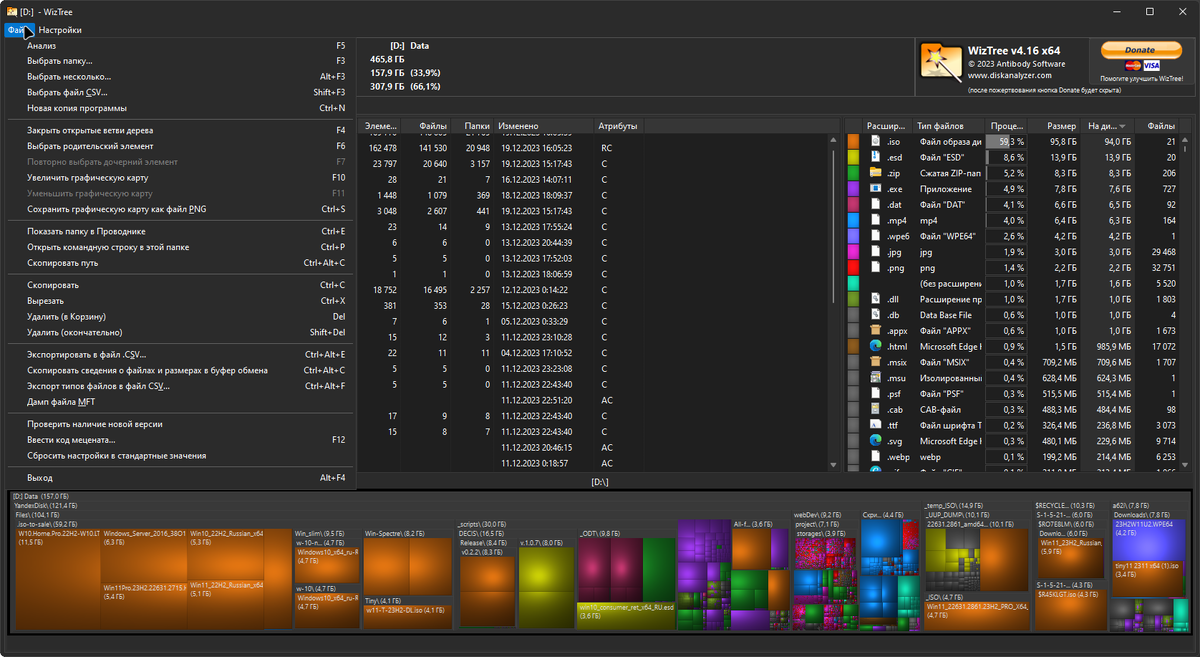Select 'Закрыть открытые ветви дерева'

(181, 130)
